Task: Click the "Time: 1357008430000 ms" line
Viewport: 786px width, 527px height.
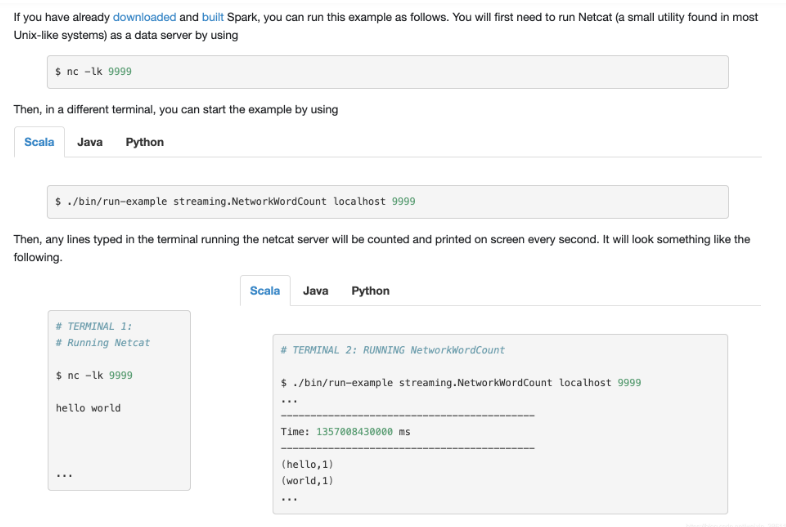Action: (346, 432)
